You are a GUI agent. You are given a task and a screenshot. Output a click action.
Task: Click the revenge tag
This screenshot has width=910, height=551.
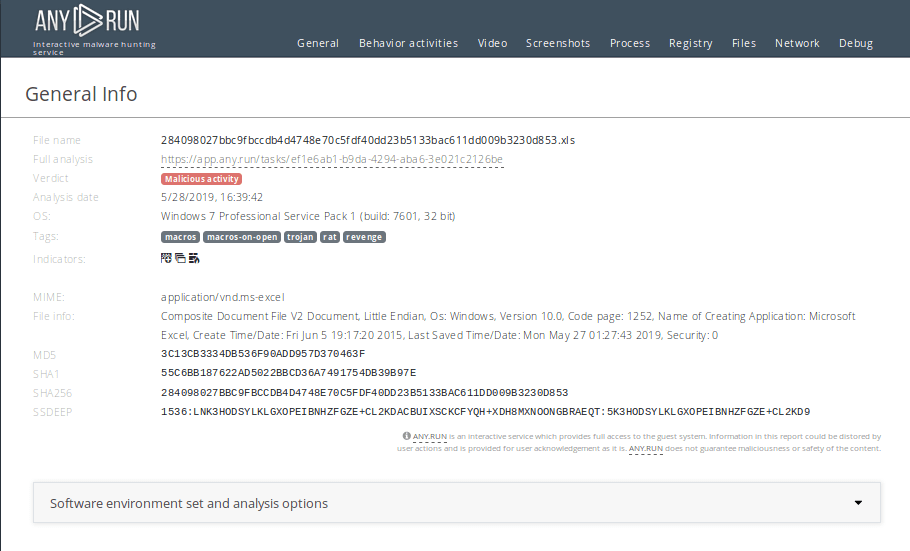tap(365, 237)
